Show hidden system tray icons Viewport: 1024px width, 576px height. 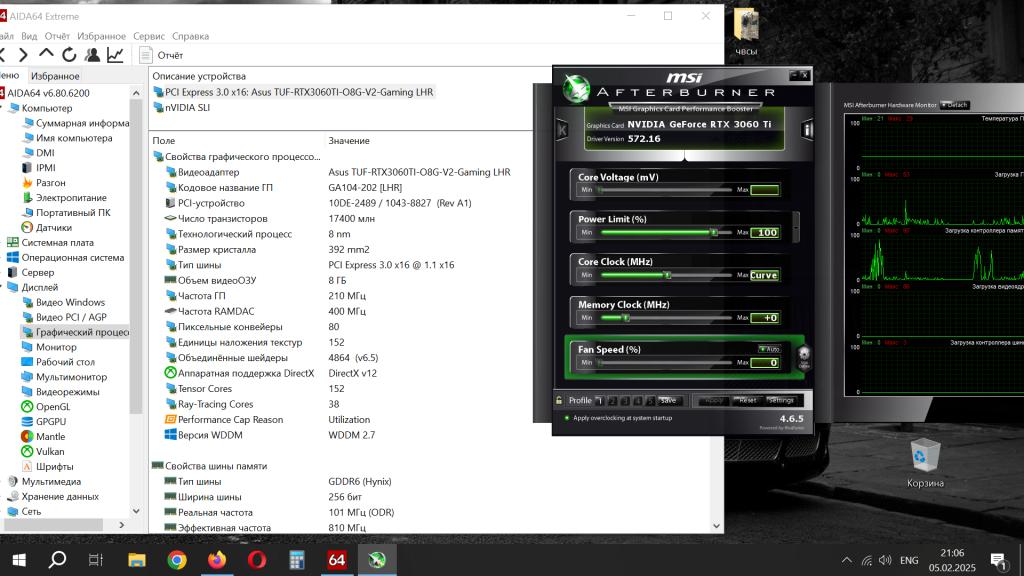[x=846, y=560]
